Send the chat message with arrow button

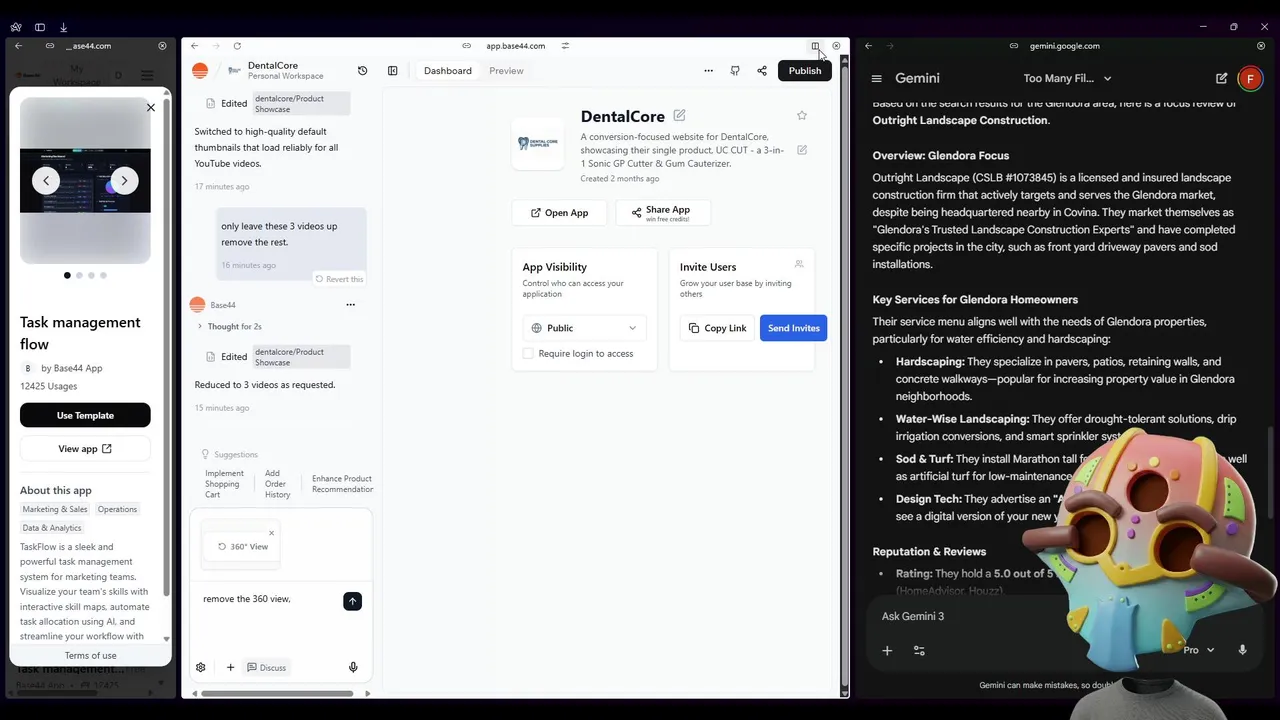(x=352, y=601)
